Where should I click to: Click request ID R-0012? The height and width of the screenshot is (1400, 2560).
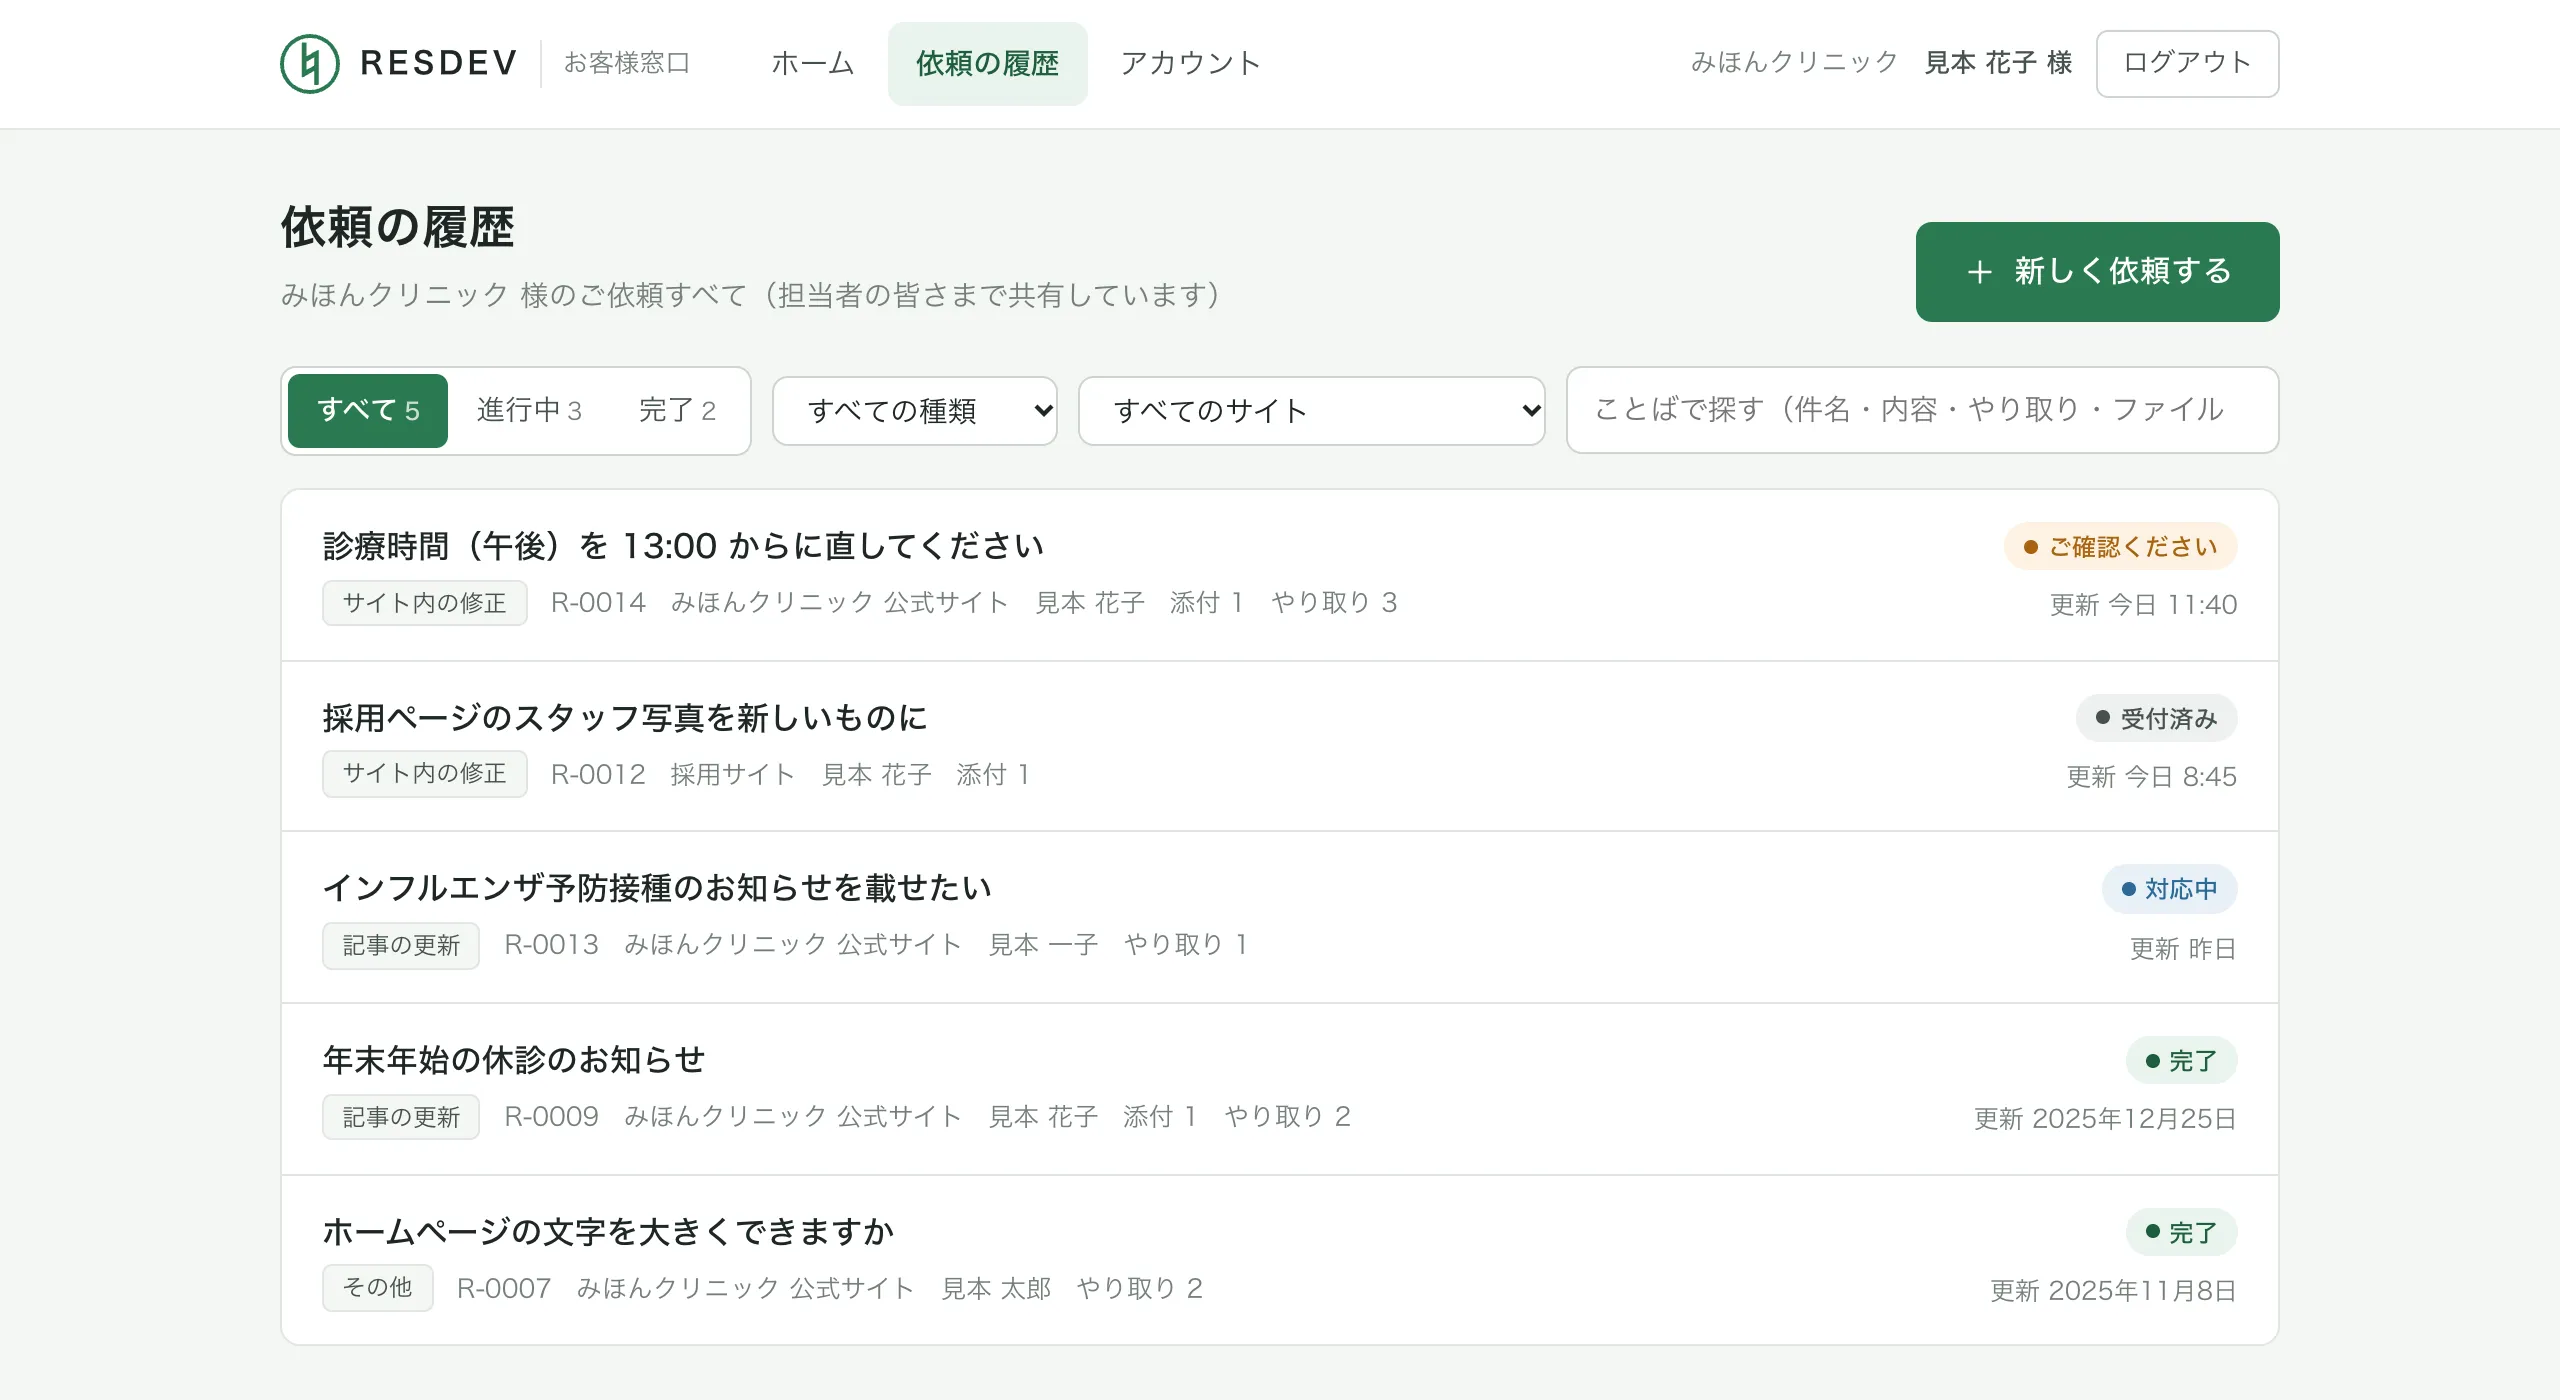click(598, 775)
